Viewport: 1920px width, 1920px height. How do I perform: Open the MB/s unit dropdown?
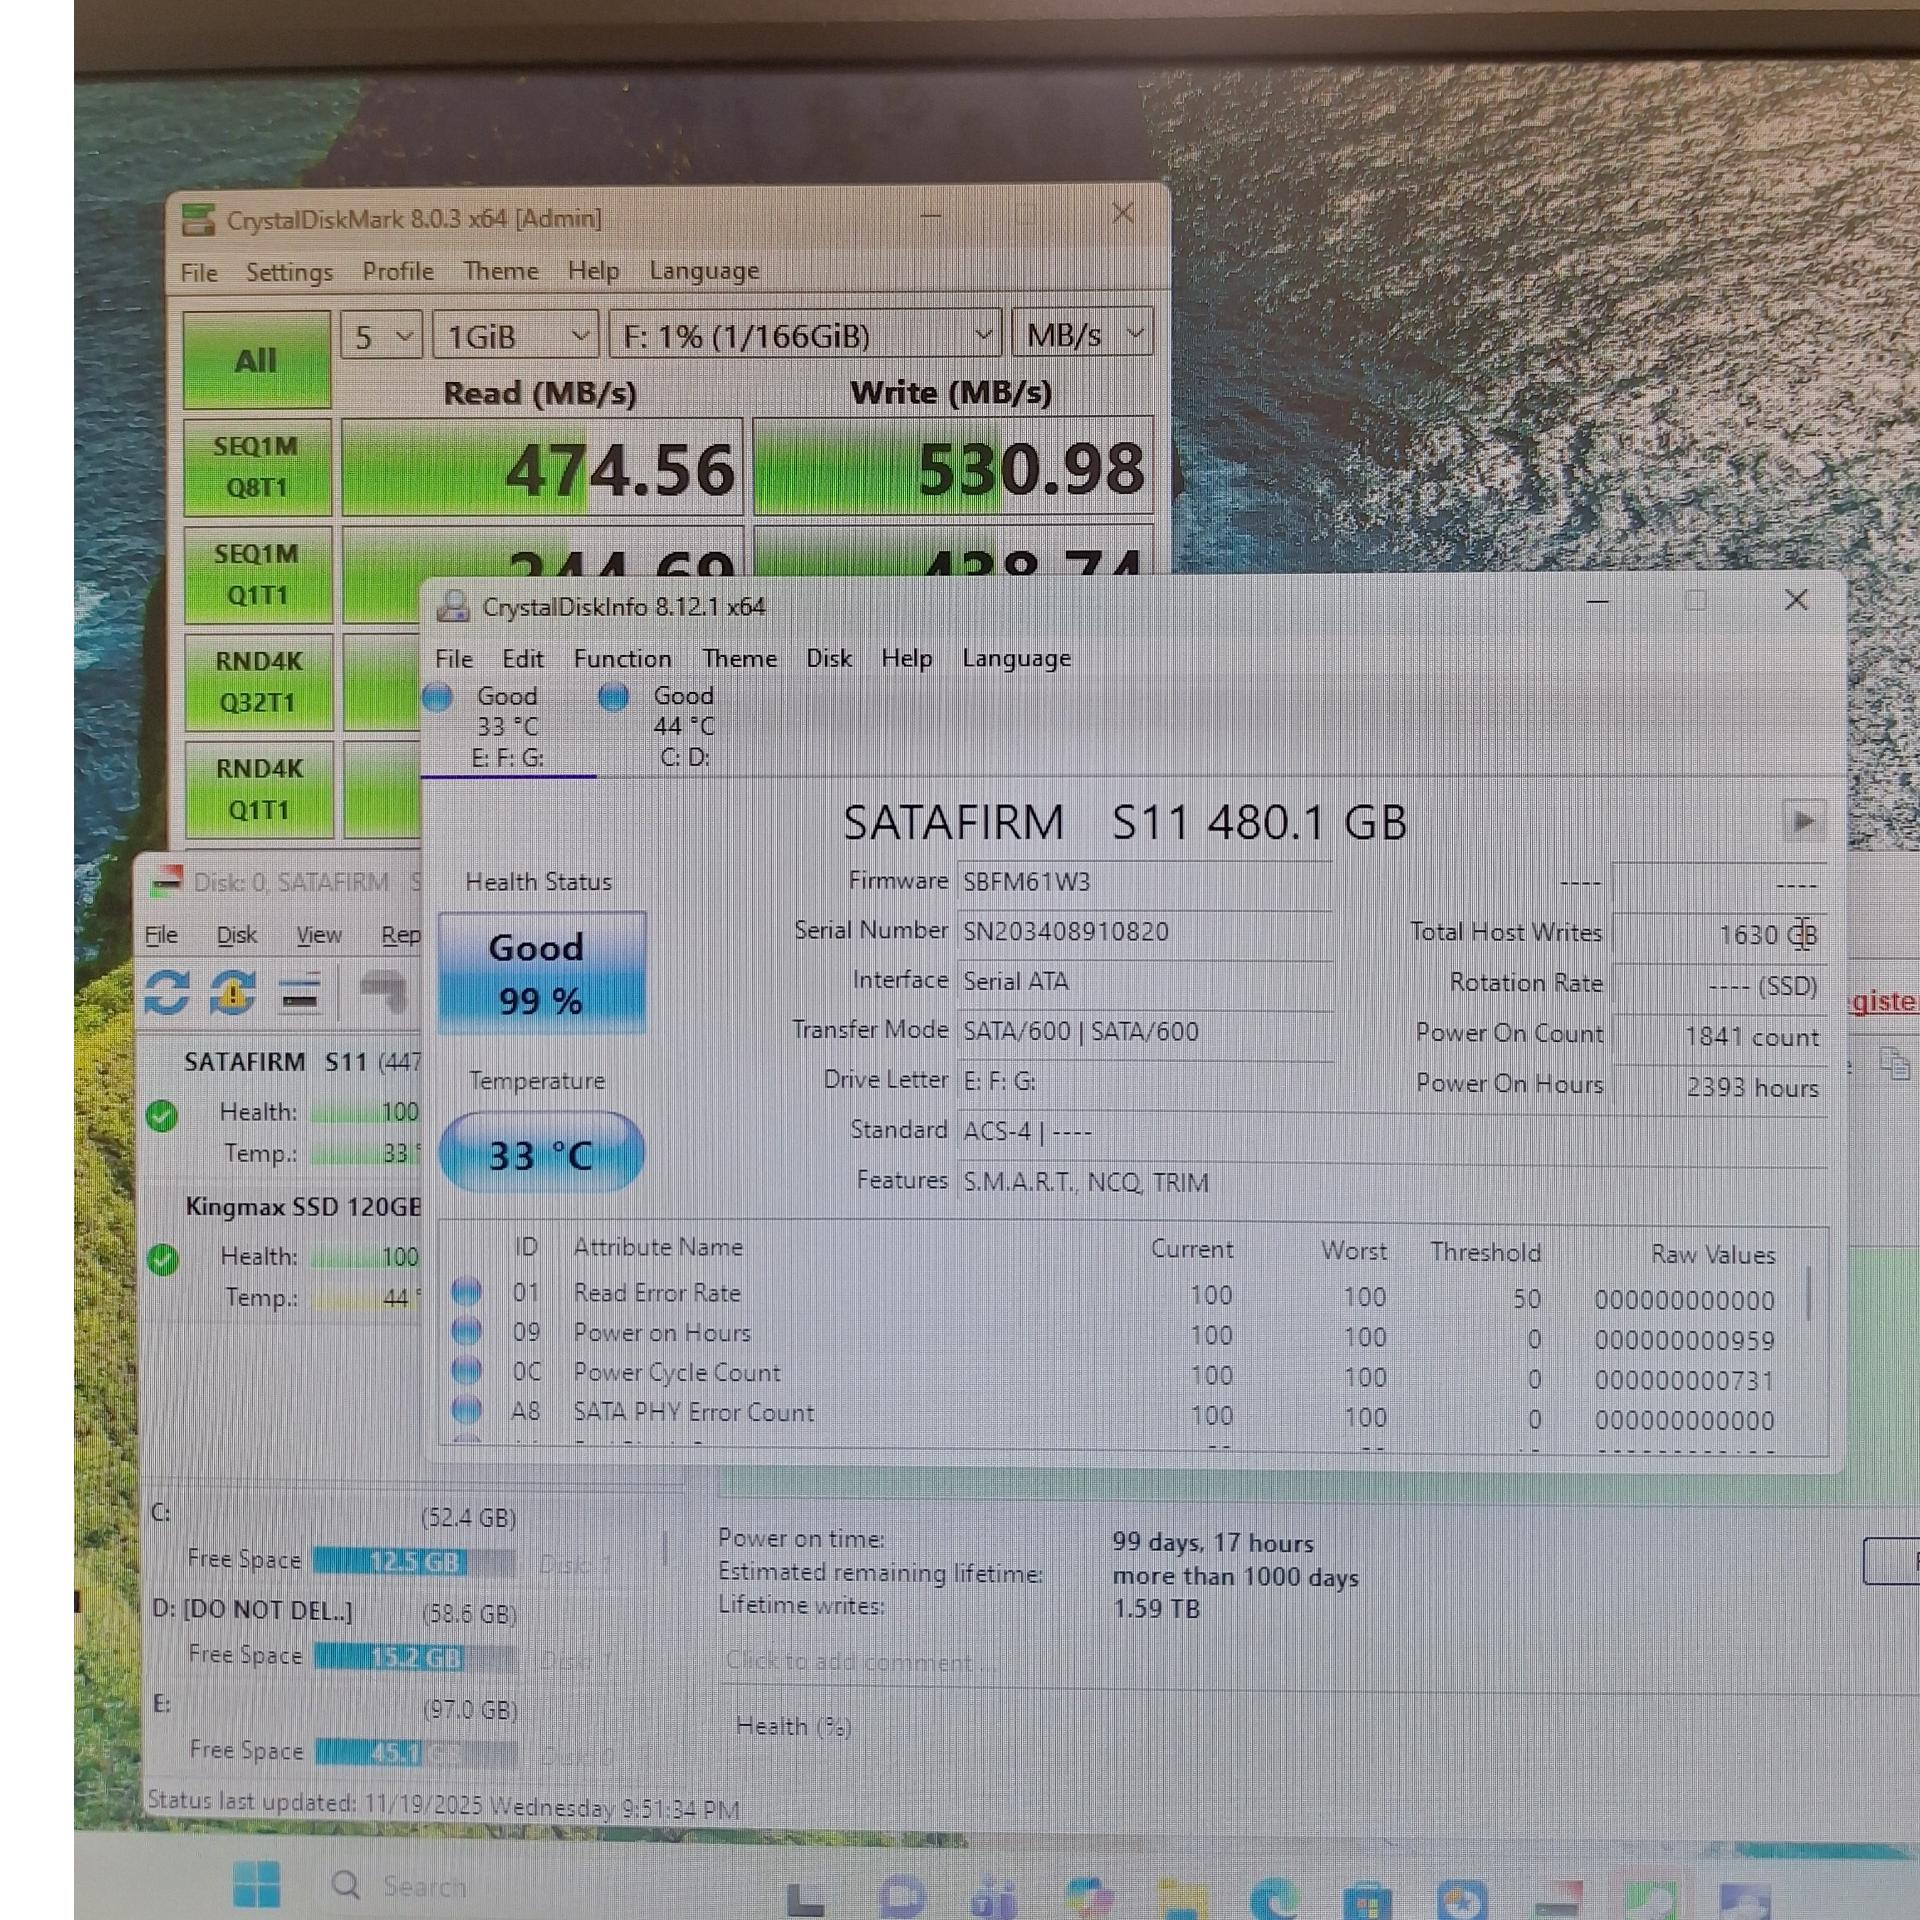point(1082,334)
